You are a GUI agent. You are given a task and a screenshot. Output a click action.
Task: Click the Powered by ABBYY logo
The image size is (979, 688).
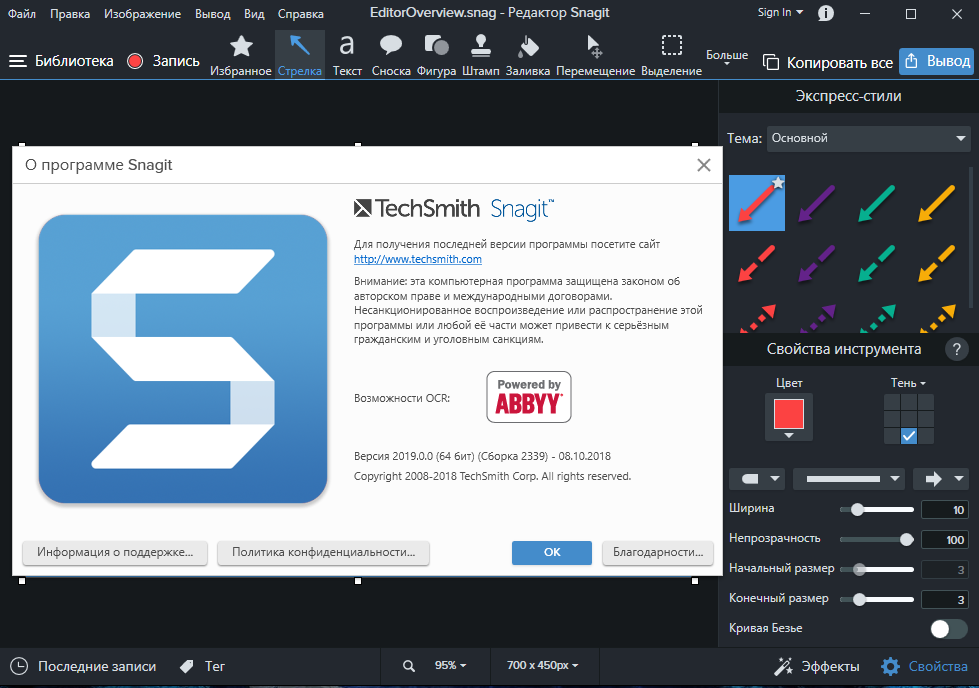coord(529,397)
